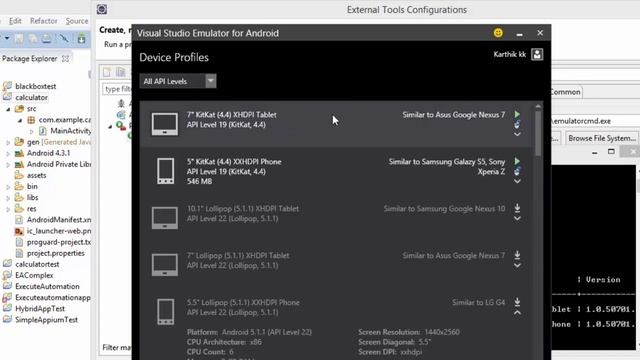Select the 5.5" Lollipop phone device thumbnail

pos(166,311)
